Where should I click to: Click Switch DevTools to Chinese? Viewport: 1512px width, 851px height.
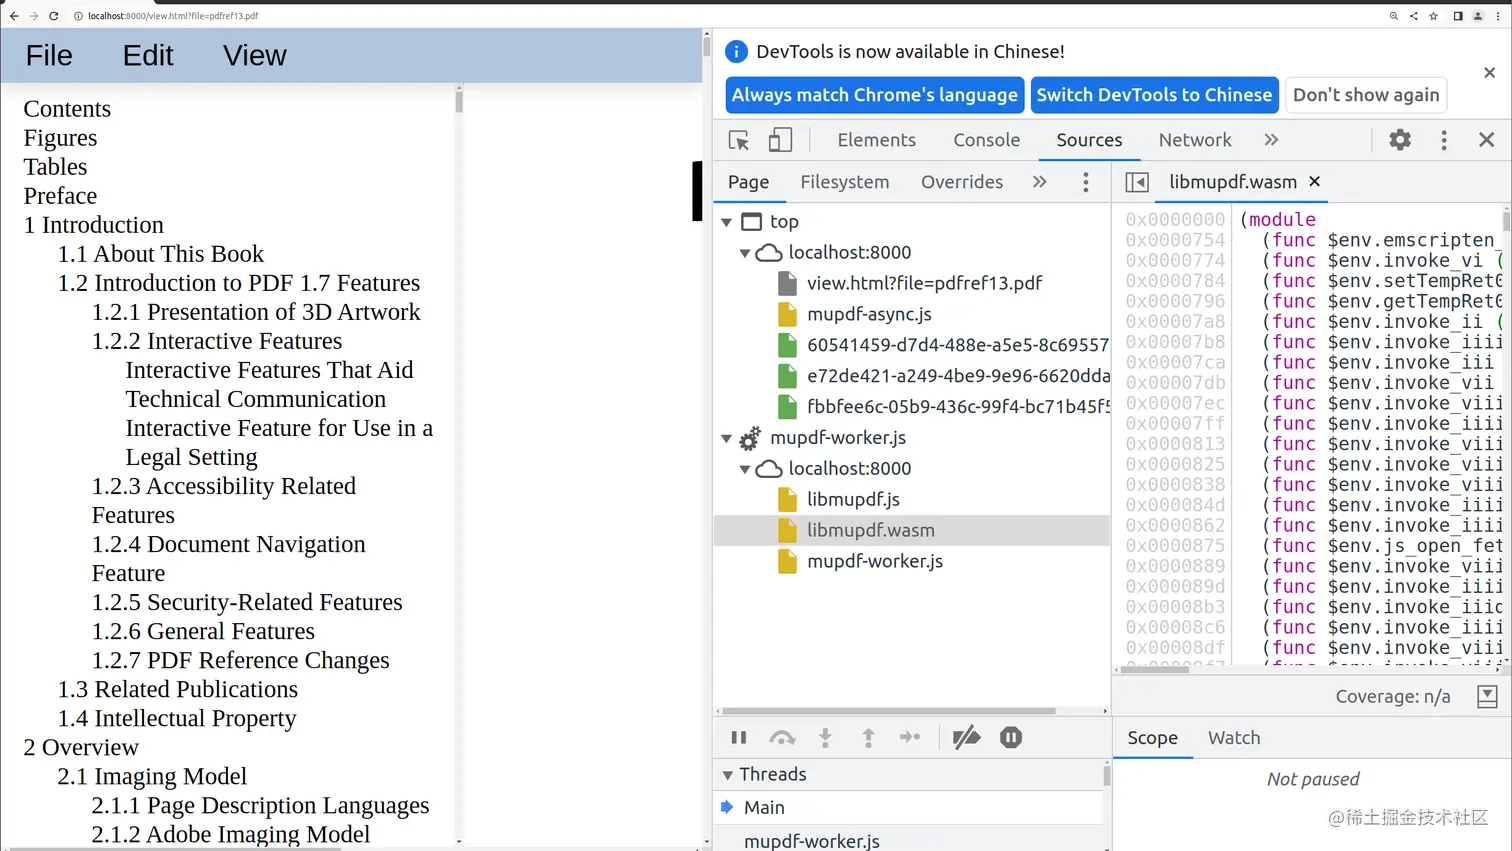tap(1155, 95)
